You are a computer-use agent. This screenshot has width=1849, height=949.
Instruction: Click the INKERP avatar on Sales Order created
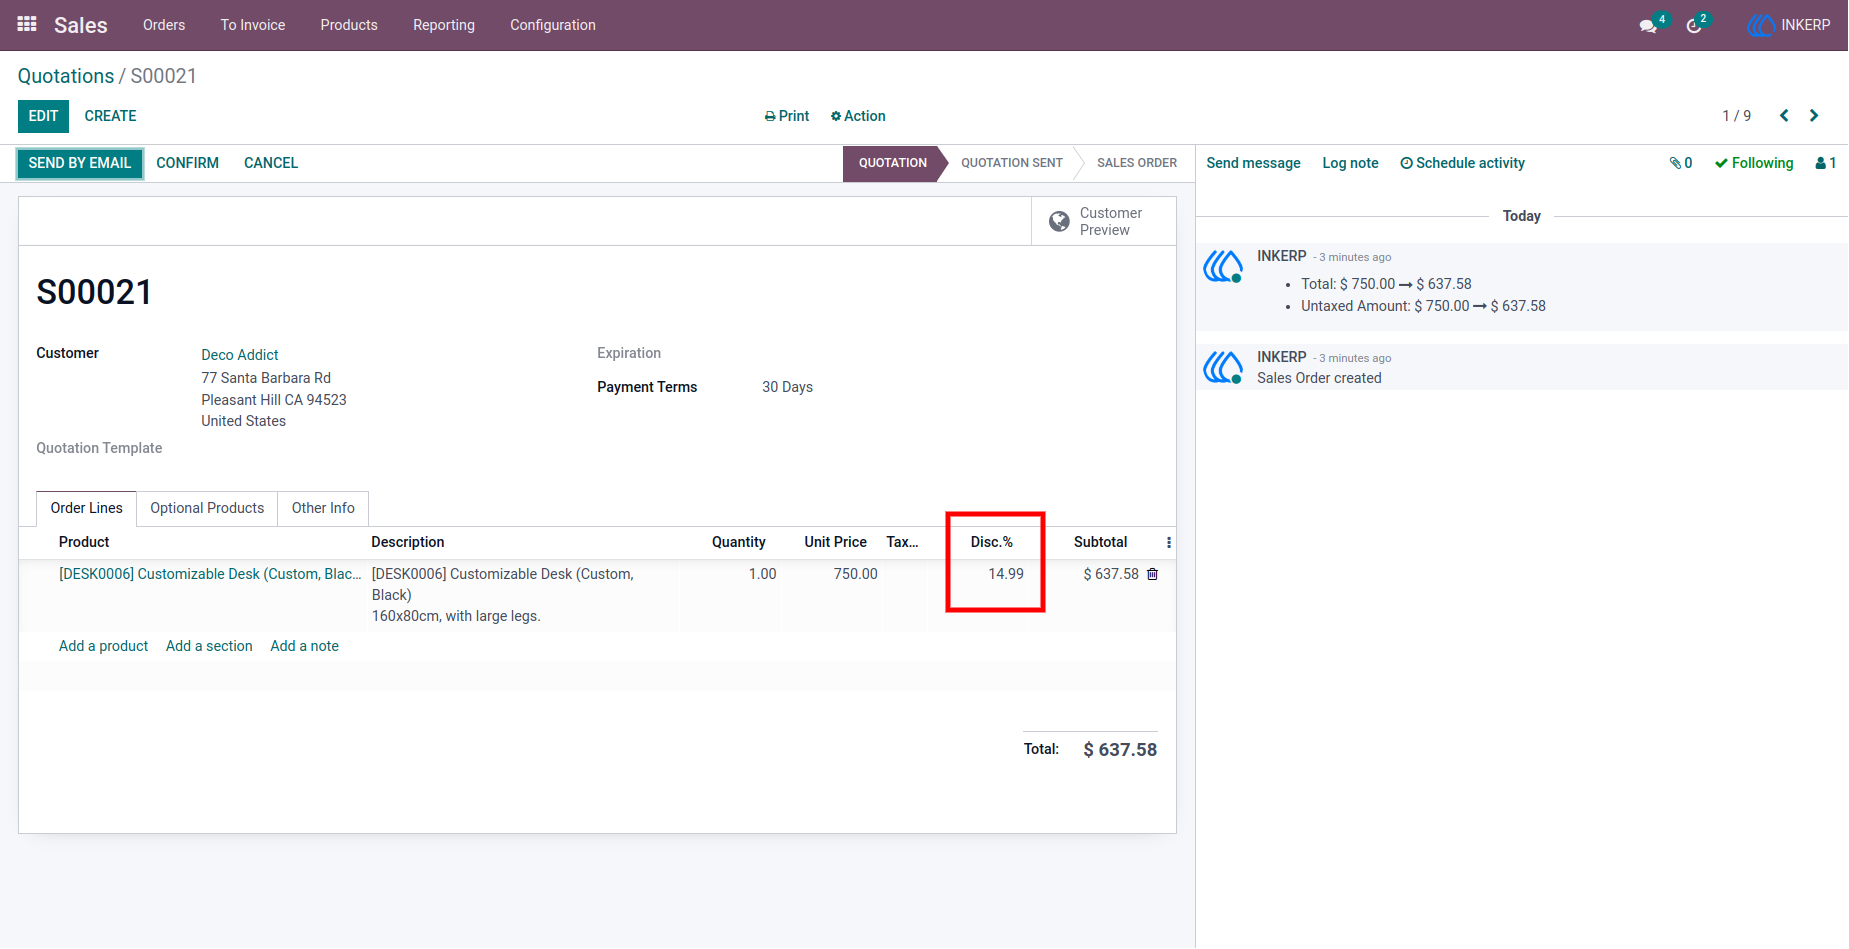(x=1223, y=367)
